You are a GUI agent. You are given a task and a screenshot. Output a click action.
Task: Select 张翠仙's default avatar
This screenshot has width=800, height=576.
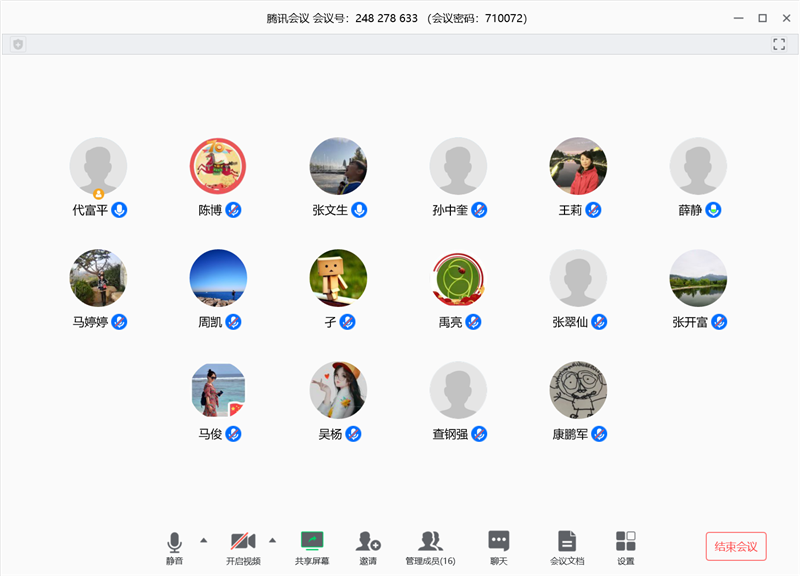pos(578,278)
